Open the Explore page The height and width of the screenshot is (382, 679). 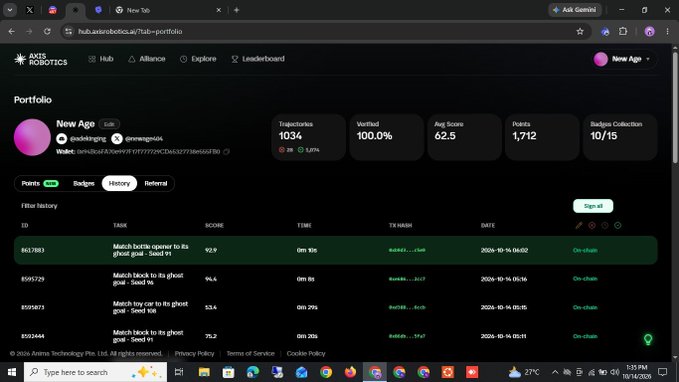coord(198,59)
